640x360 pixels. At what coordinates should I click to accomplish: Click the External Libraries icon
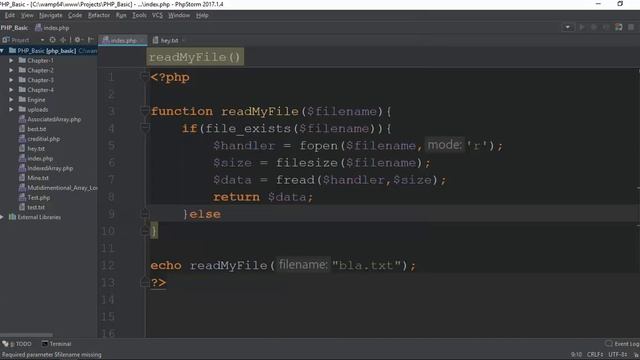pos(12,217)
